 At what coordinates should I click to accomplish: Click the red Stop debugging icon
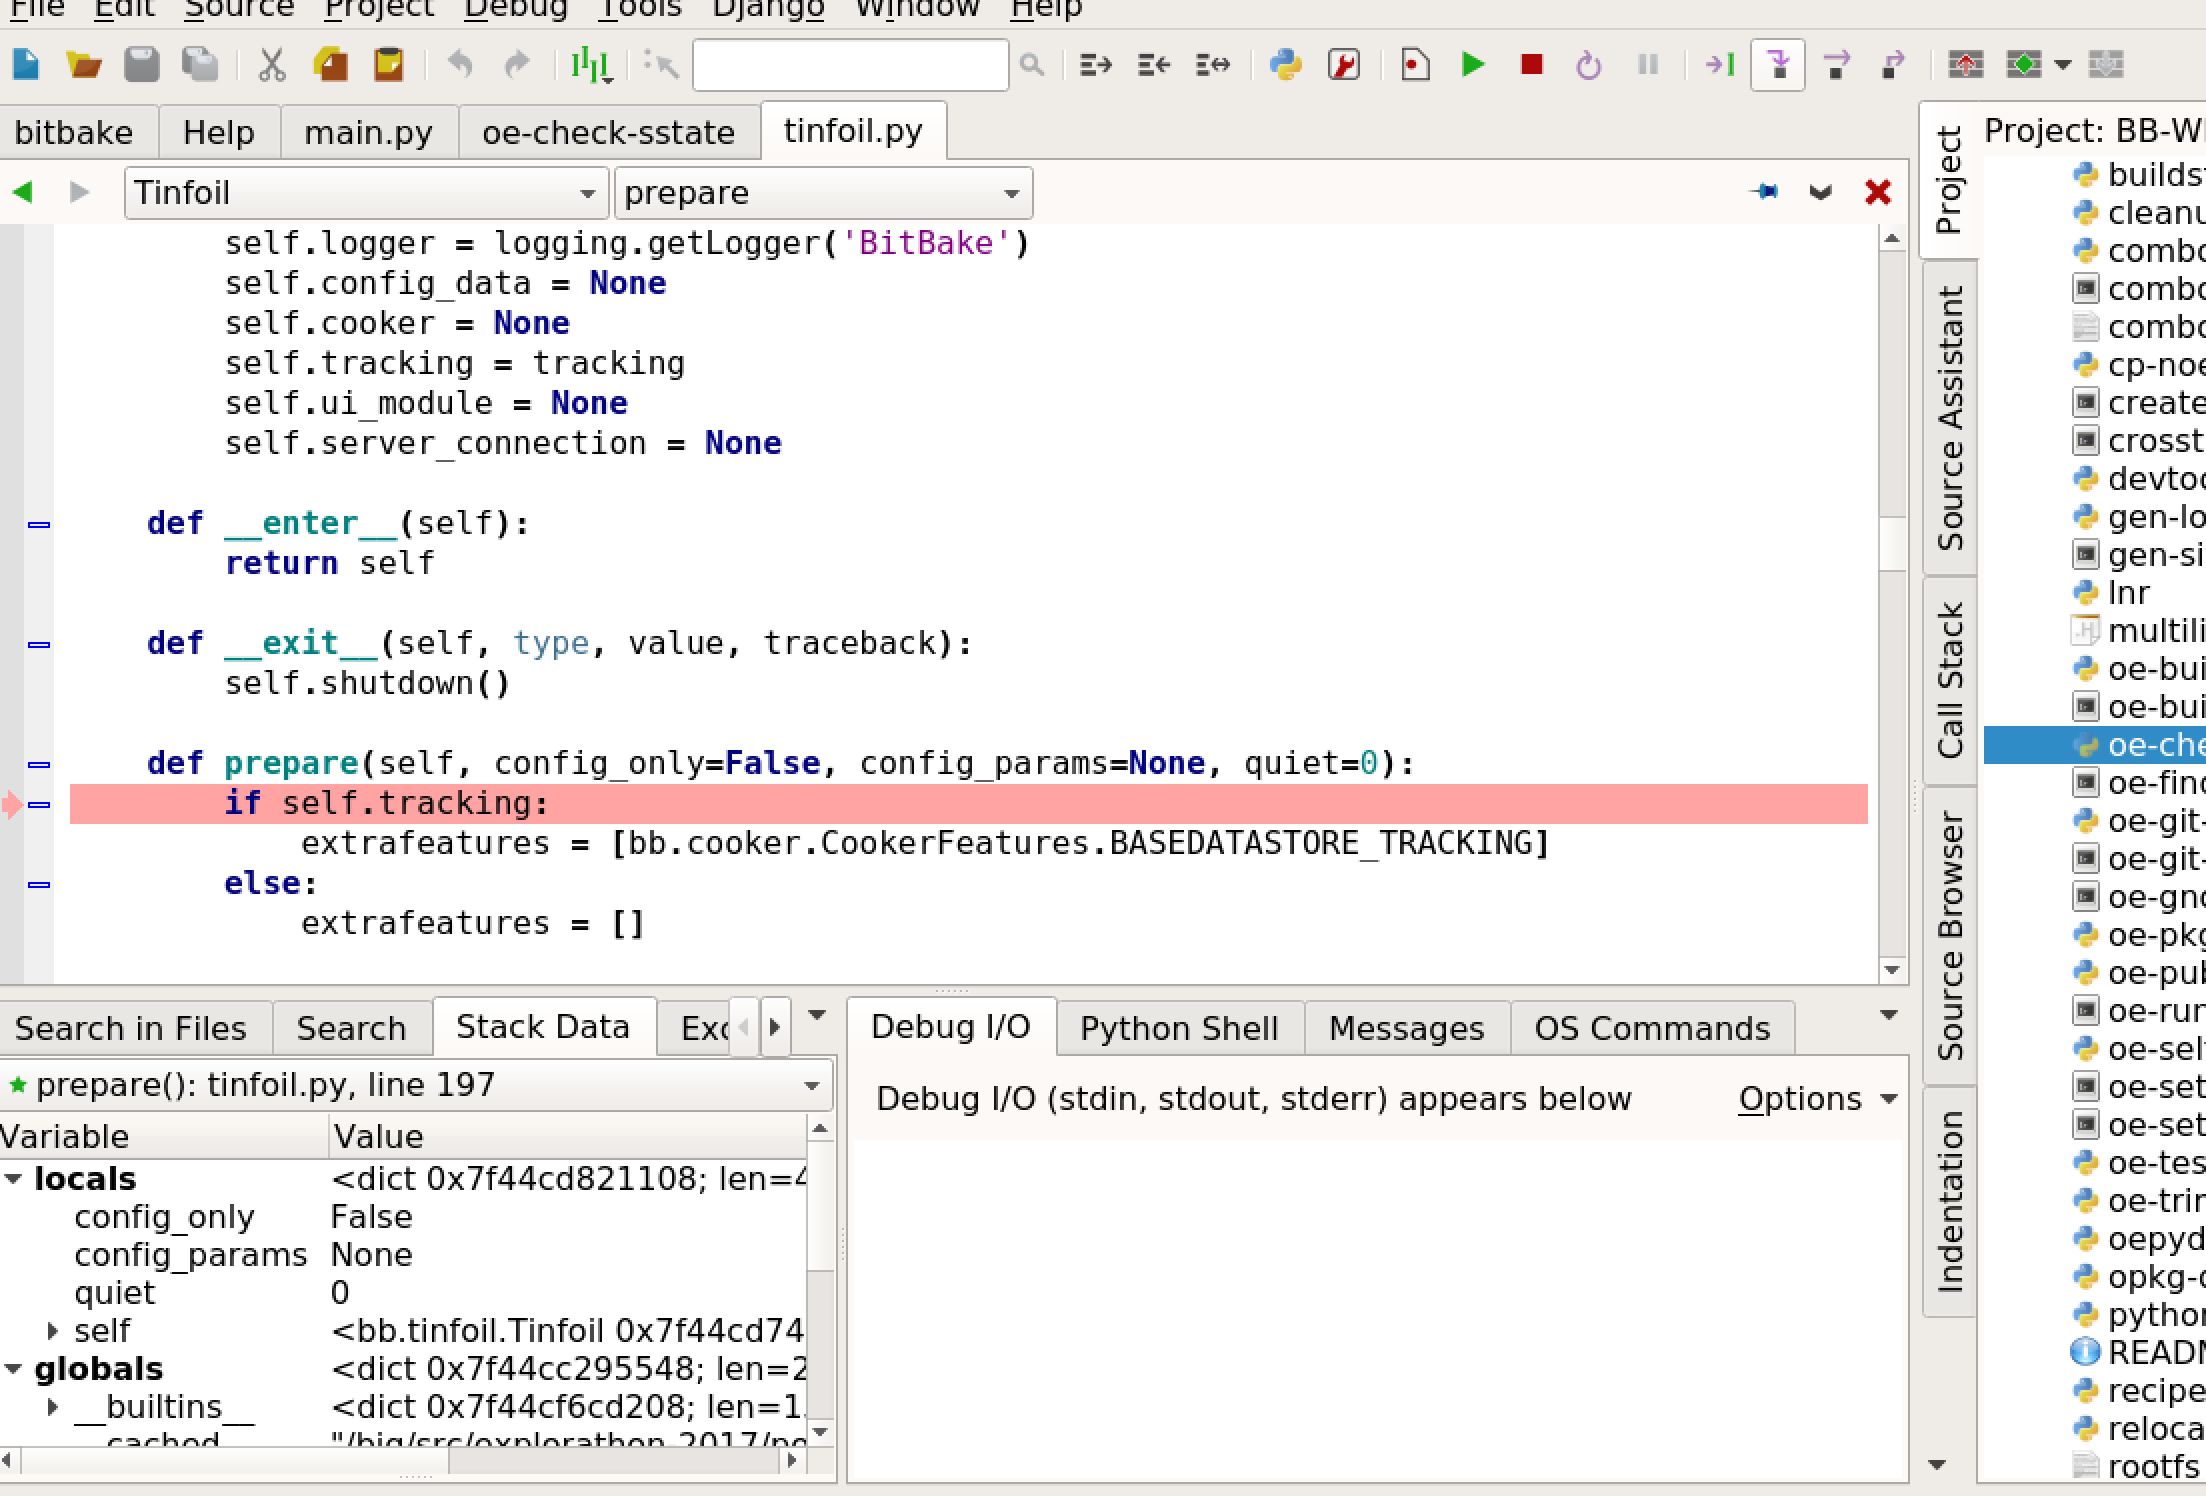coord(1531,66)
